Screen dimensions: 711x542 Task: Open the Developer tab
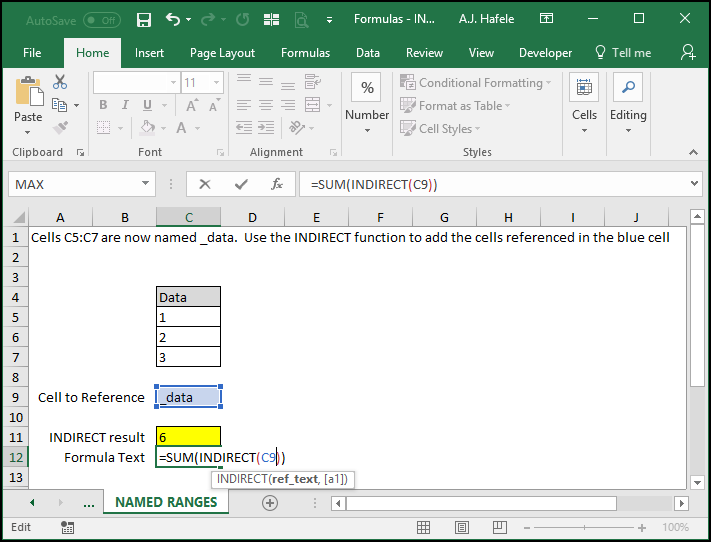click(545, 53)
